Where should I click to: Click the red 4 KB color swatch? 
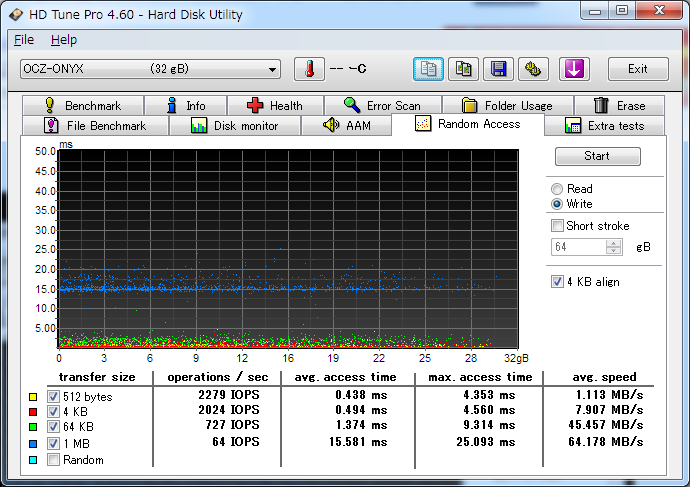(33, 412)
